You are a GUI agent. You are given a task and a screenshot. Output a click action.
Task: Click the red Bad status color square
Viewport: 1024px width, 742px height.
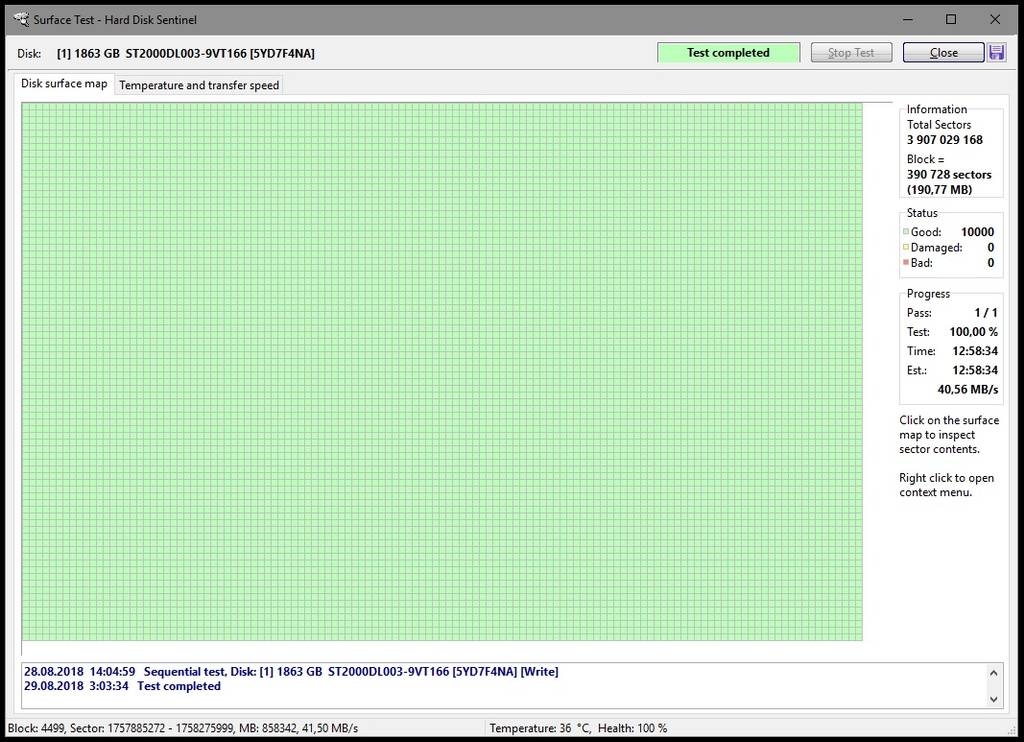coord(906,262)
